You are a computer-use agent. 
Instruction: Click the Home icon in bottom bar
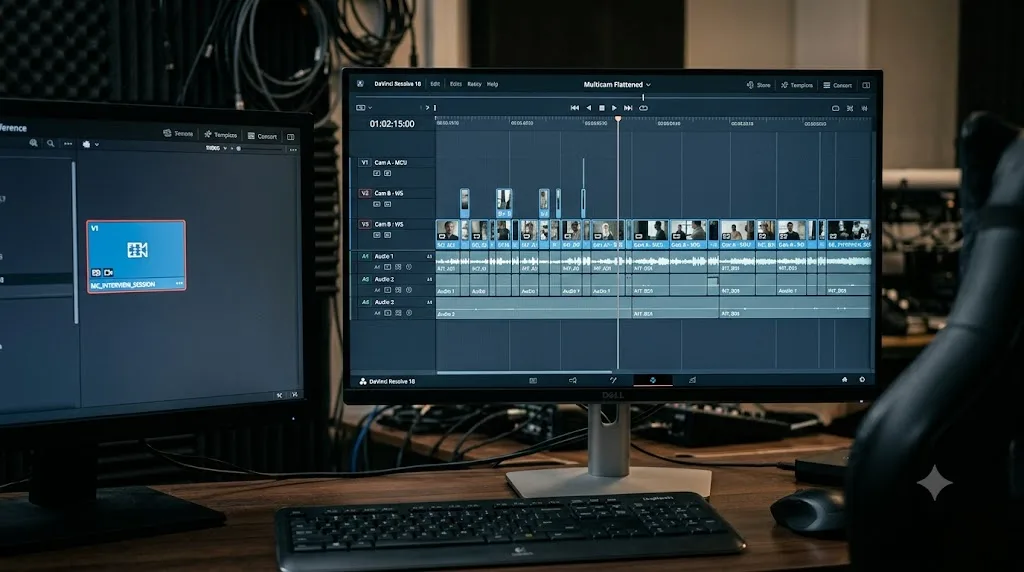[x=844, y=379]
